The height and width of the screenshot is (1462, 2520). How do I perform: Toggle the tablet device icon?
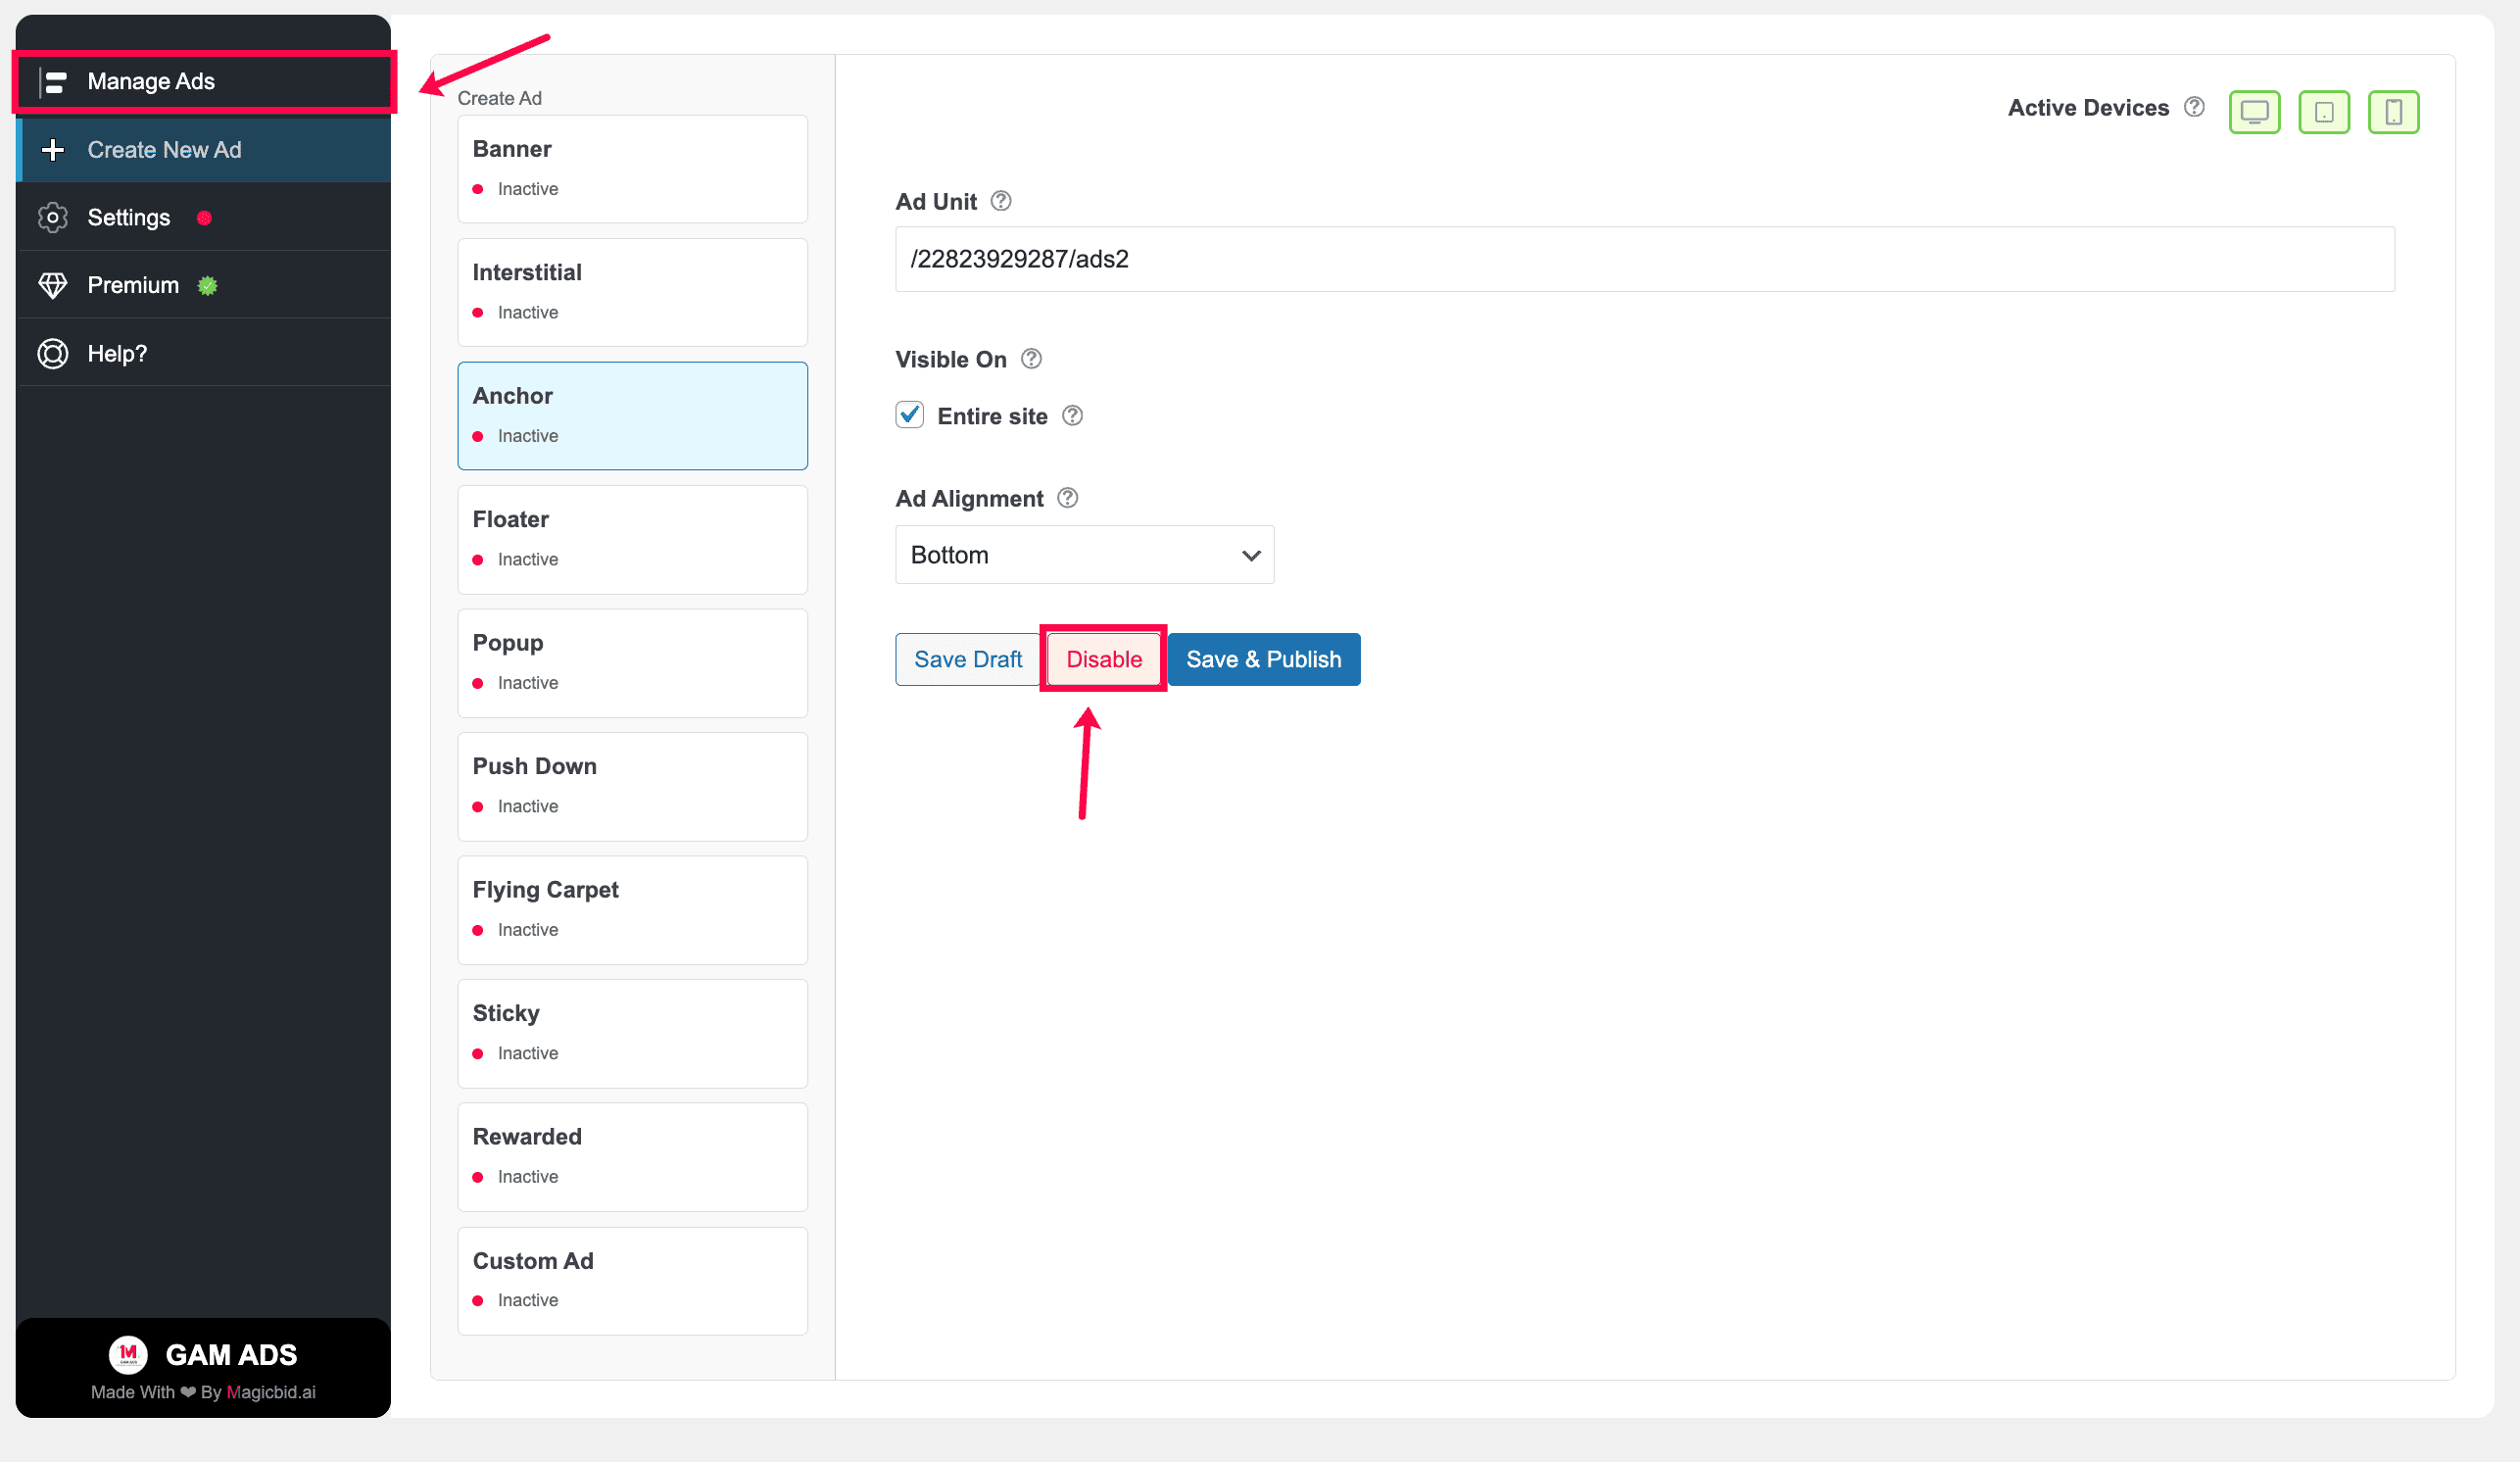[2324, 112]
